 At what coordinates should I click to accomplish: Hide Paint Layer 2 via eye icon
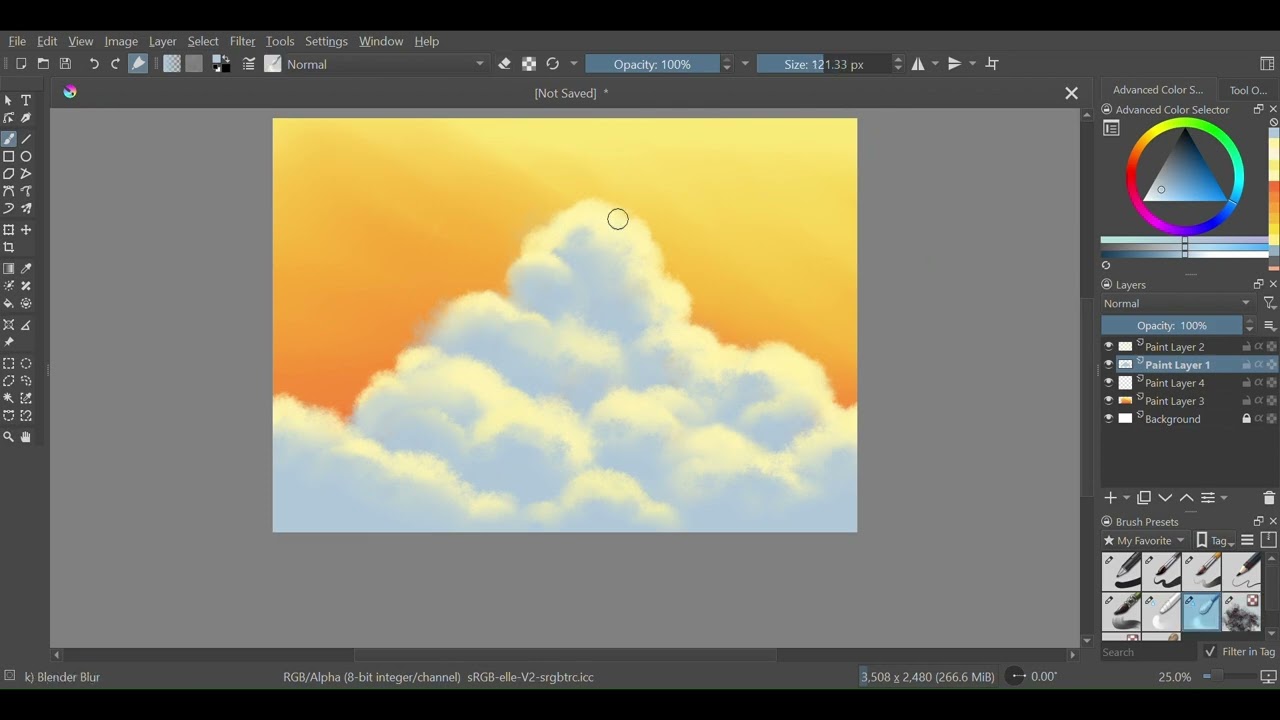(1108, 347)
